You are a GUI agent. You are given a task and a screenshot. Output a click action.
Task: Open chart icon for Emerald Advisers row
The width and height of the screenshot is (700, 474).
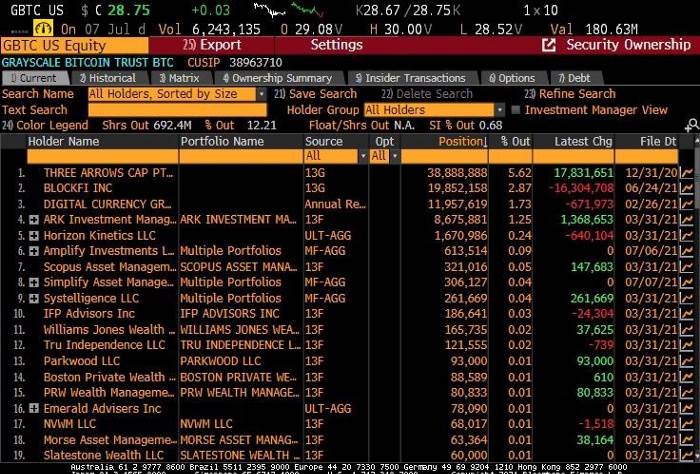pos(686,408)
